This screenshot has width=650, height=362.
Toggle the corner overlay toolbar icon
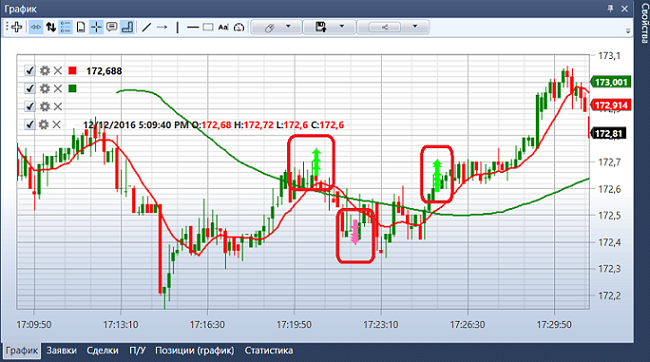pos(127,27)
